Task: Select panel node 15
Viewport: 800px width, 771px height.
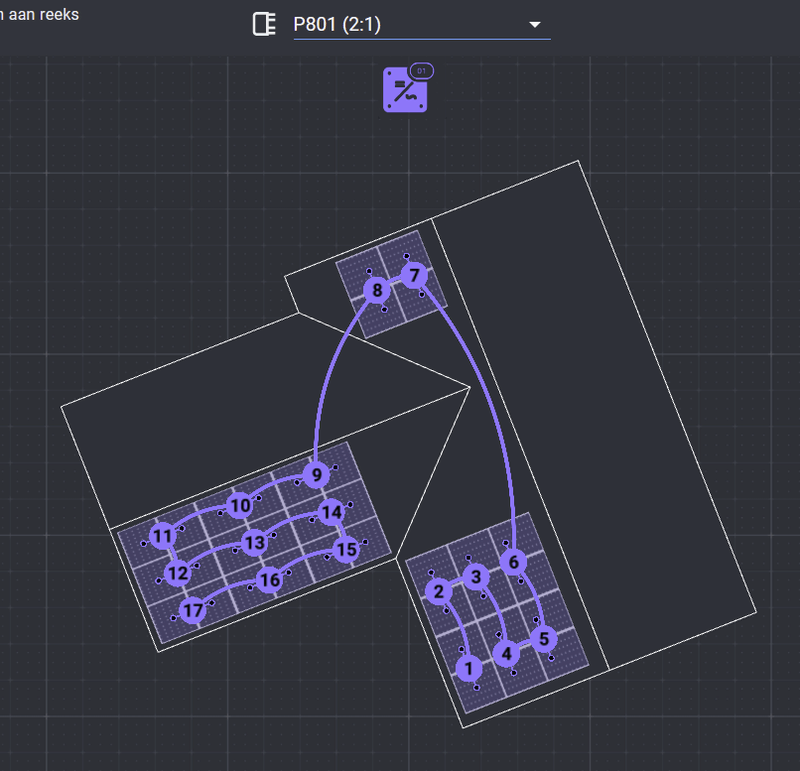Action: [x=346, y=550]
